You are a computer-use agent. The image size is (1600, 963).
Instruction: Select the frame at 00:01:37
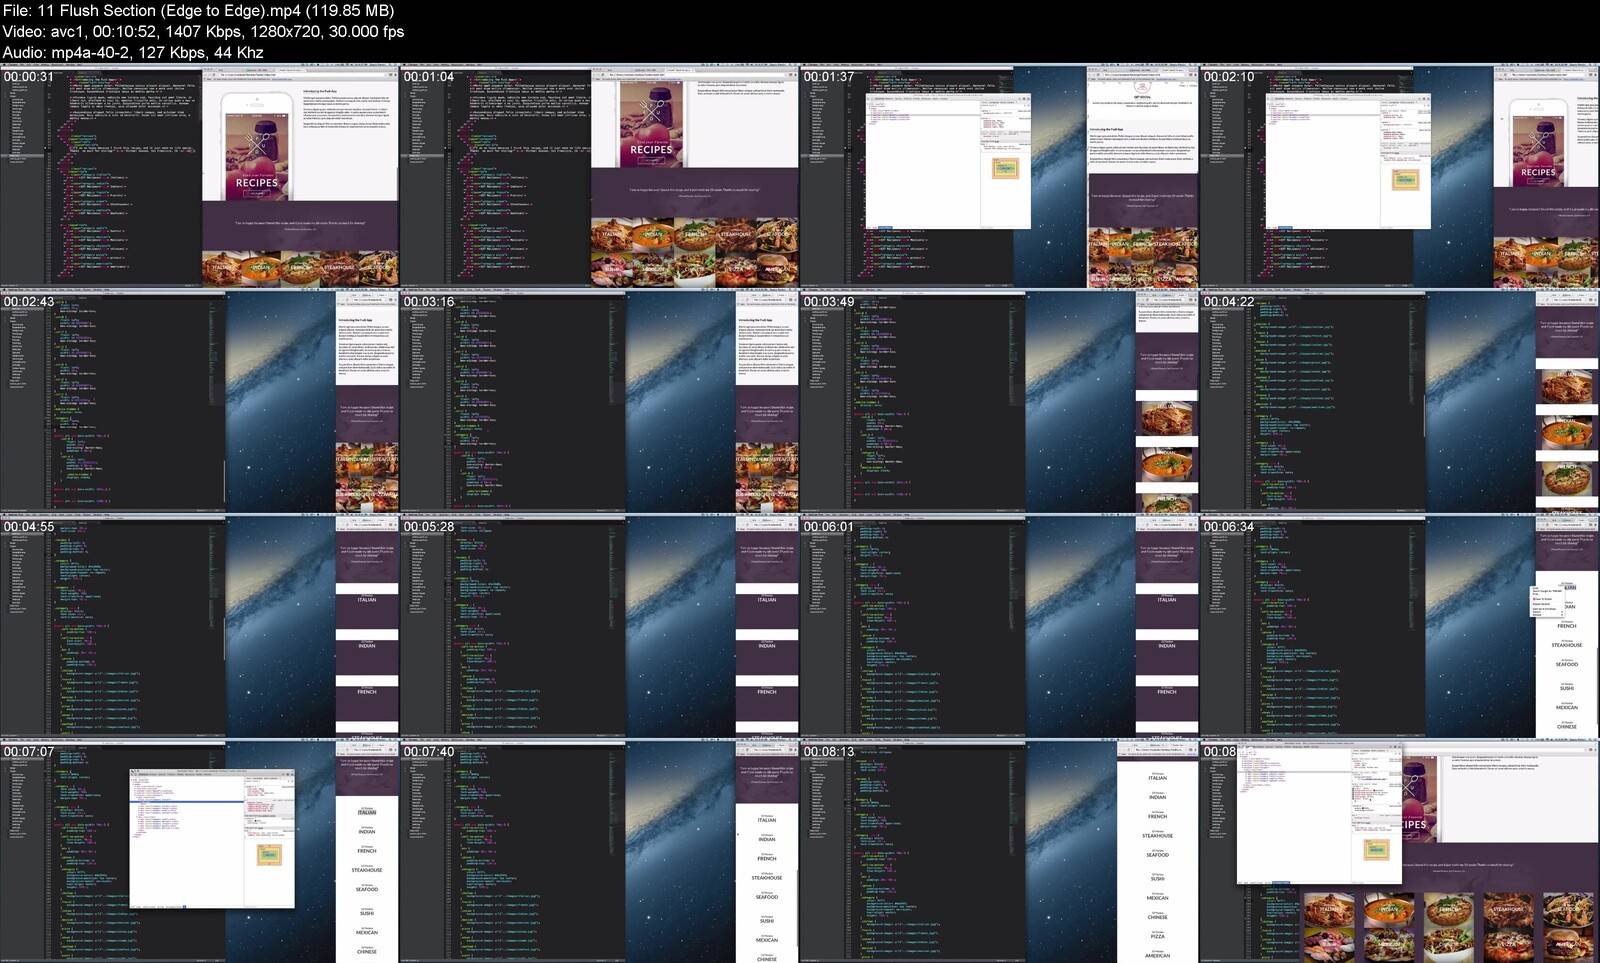1000,176
